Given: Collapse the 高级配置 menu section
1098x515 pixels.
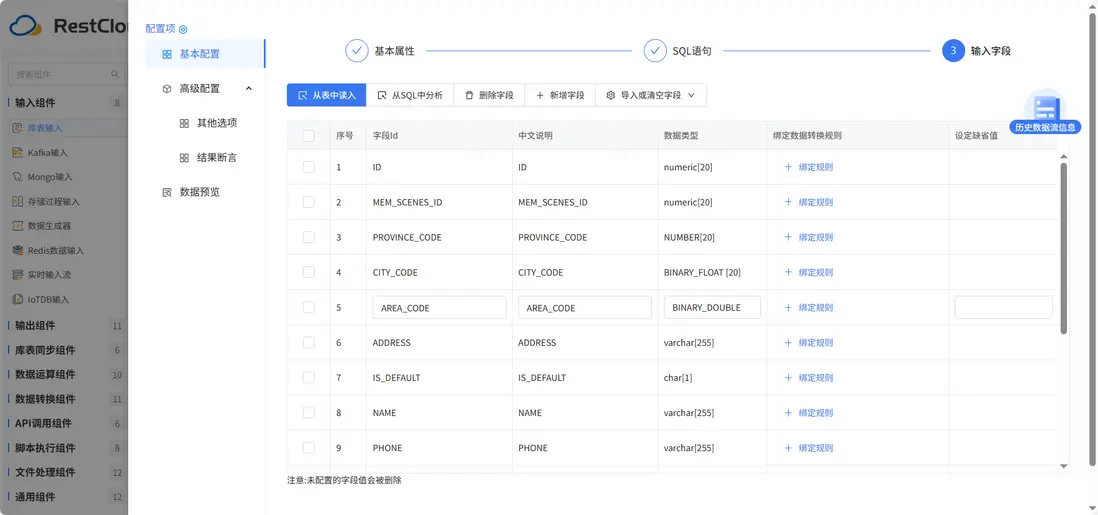Looking at the screenshot, I should pos(249,88).
